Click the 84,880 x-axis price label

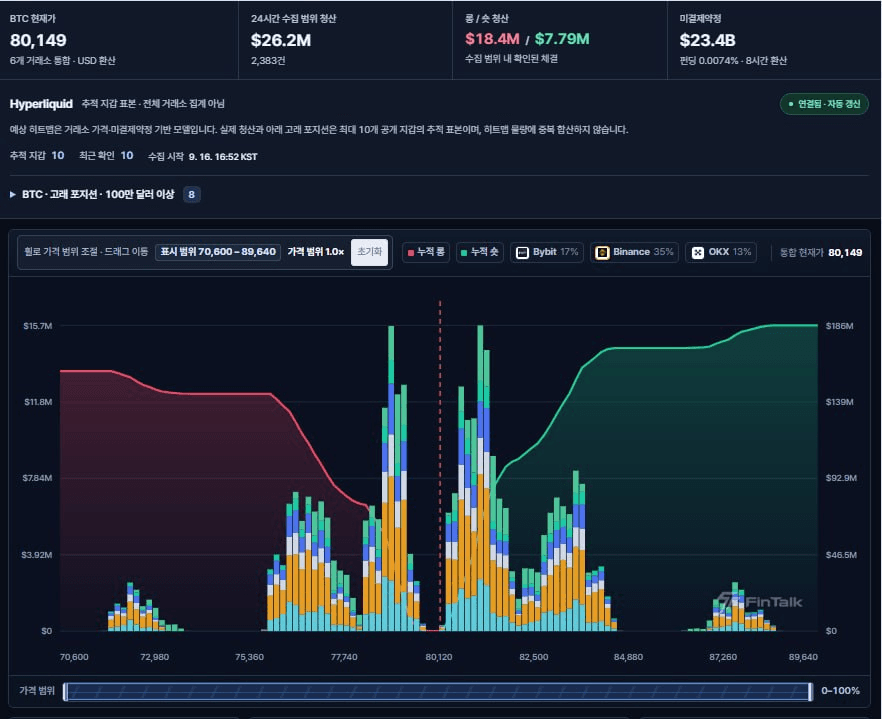628,657
